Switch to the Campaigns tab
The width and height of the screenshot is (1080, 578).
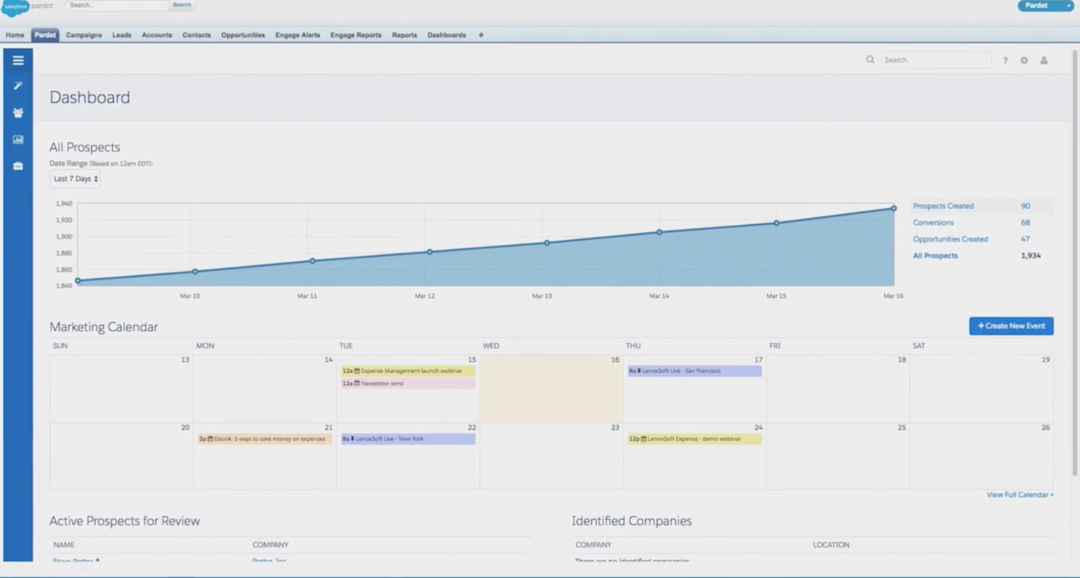[x=84, y=35]
